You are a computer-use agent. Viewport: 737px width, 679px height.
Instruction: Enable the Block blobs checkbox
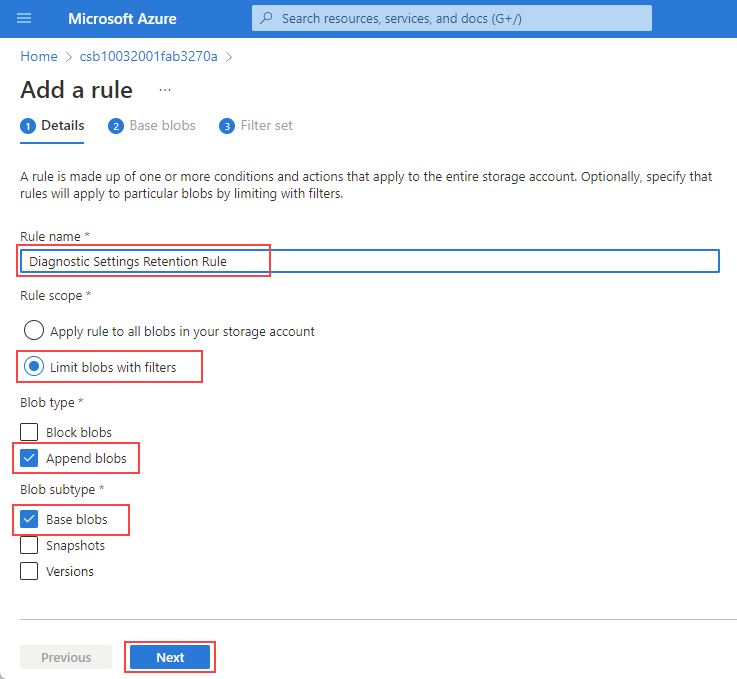click(30, 432)
